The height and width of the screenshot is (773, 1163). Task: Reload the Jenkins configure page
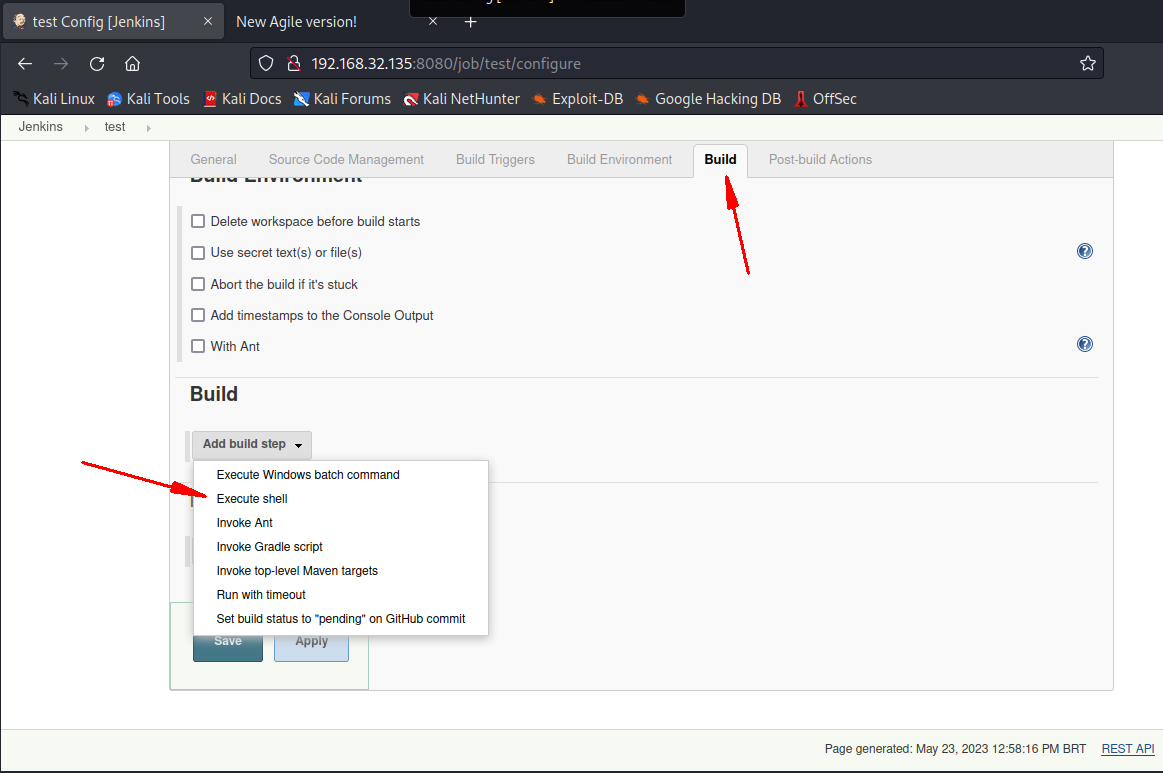pyautogui.click(x=97, y=64)
